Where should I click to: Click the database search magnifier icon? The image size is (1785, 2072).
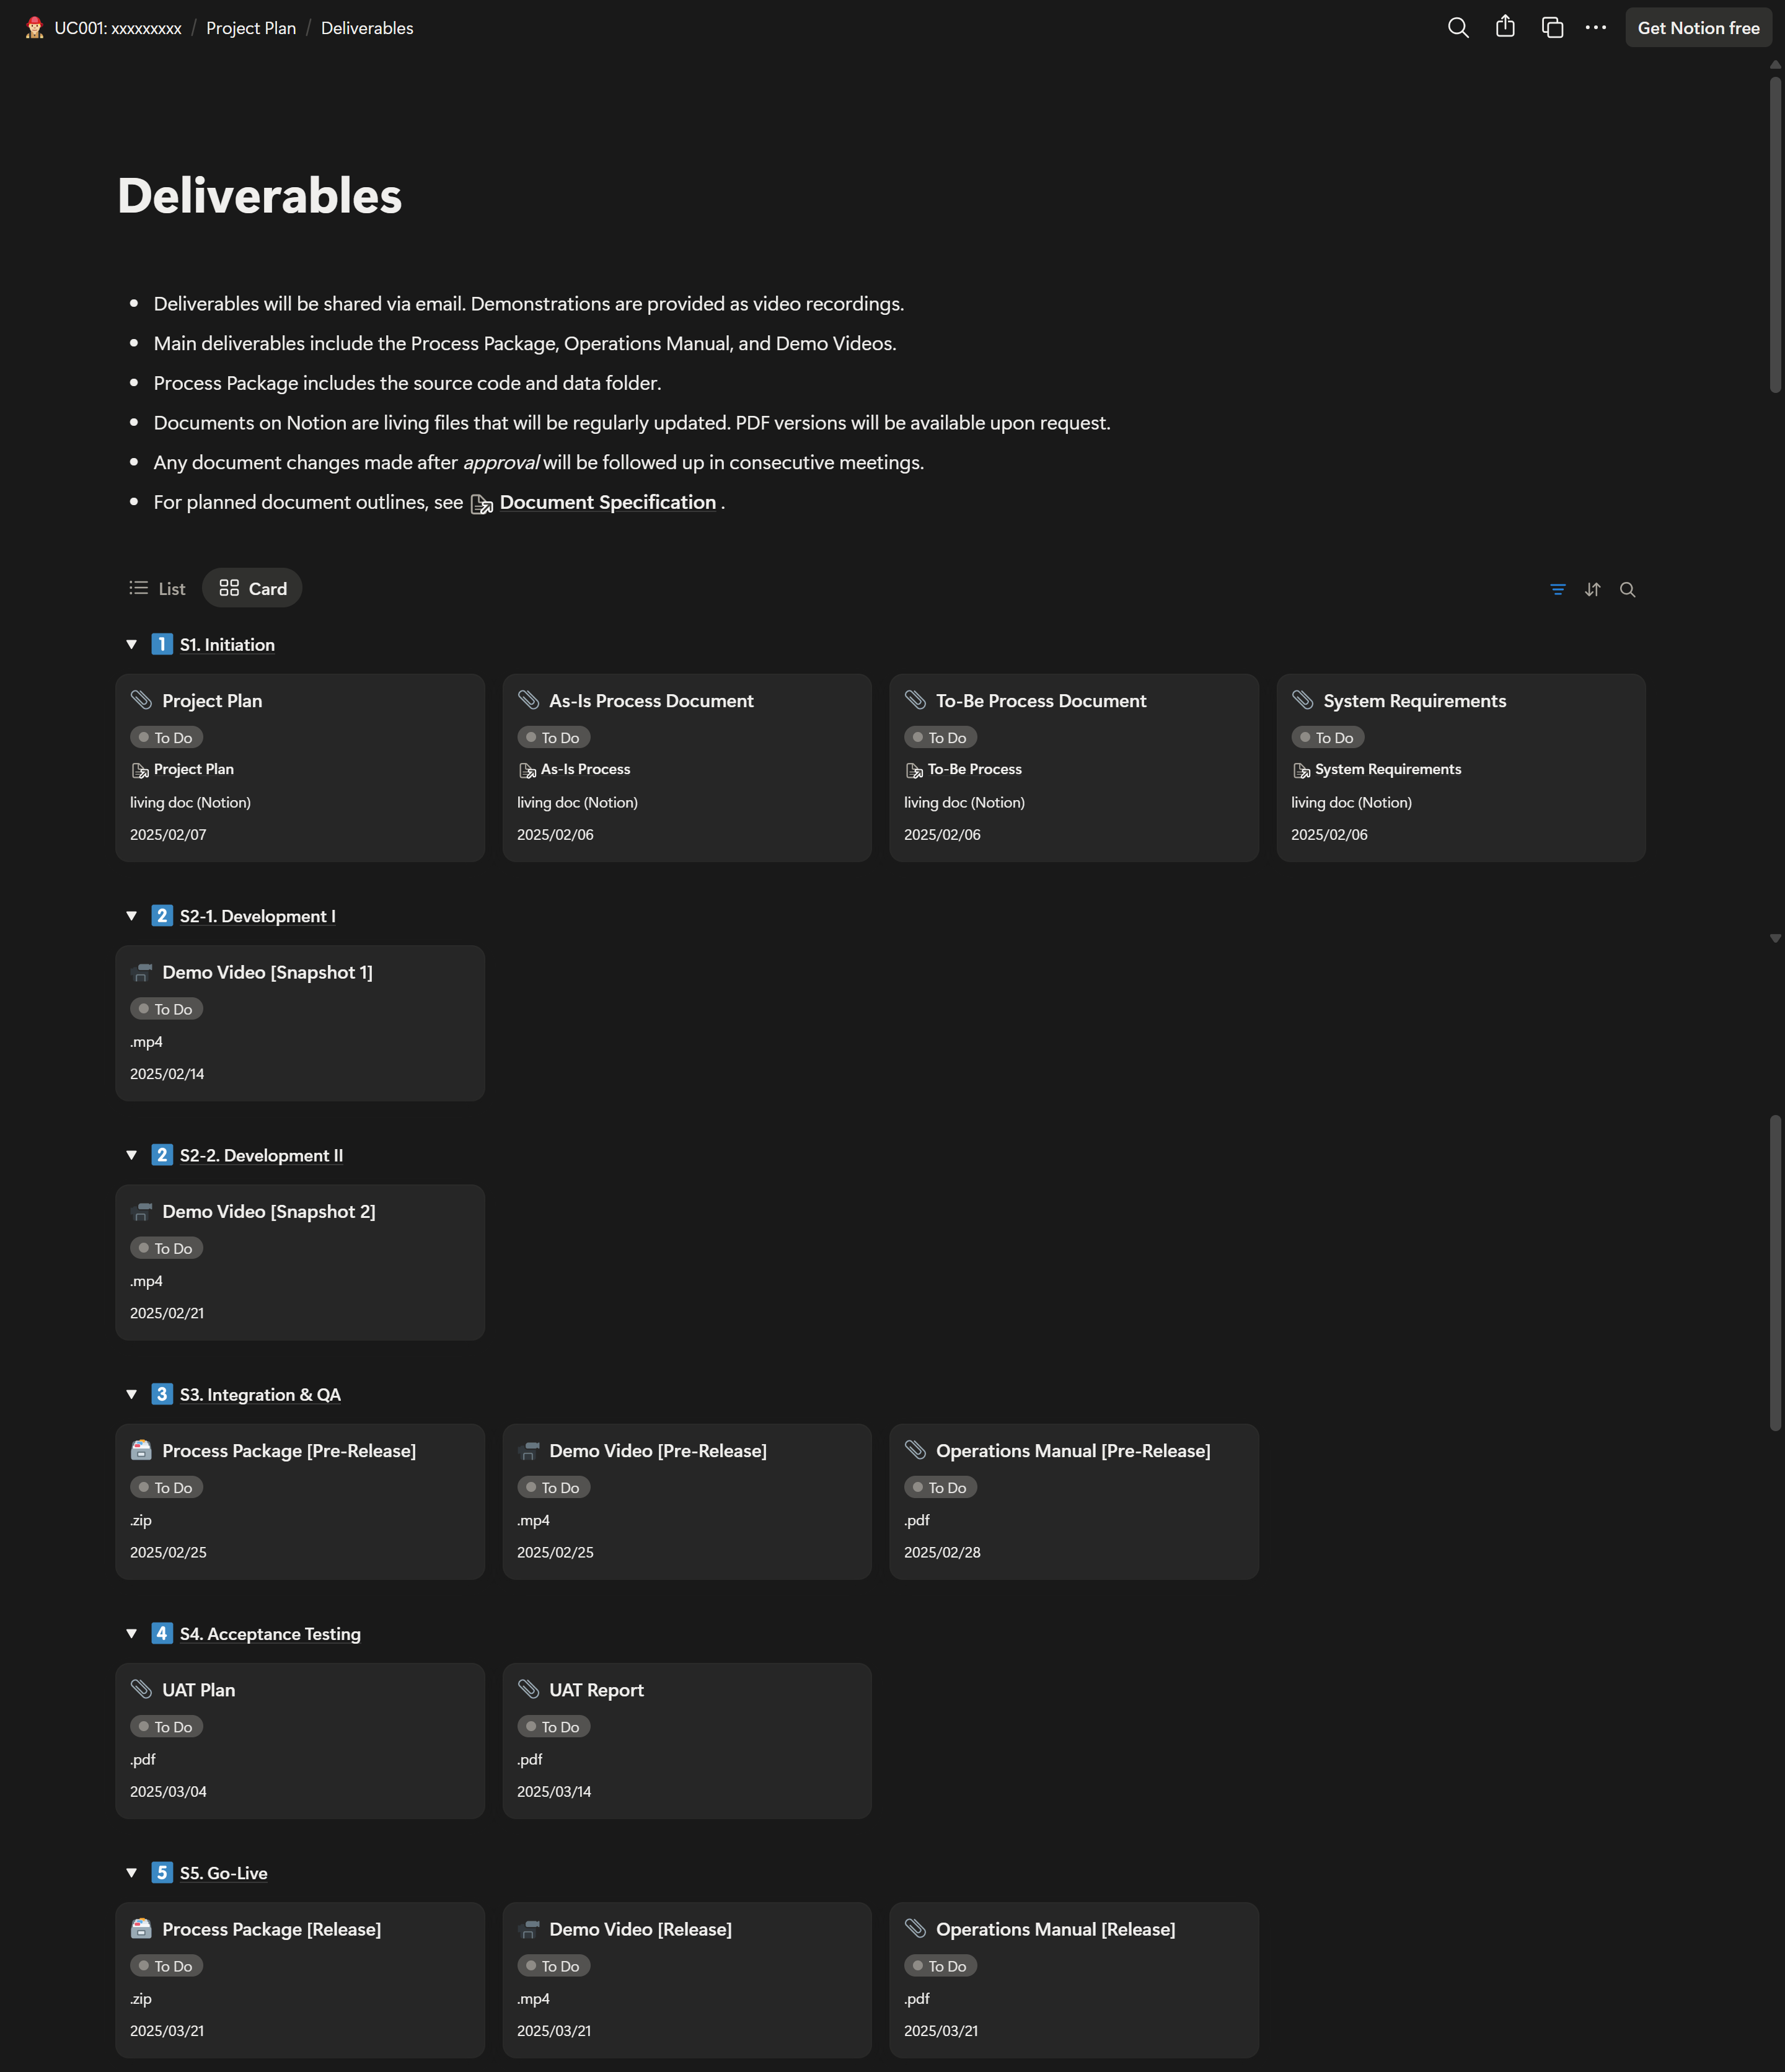click(1627, 590)
